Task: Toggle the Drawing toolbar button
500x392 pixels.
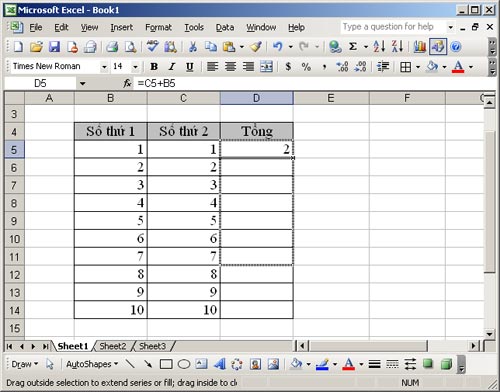Action: 438,47
